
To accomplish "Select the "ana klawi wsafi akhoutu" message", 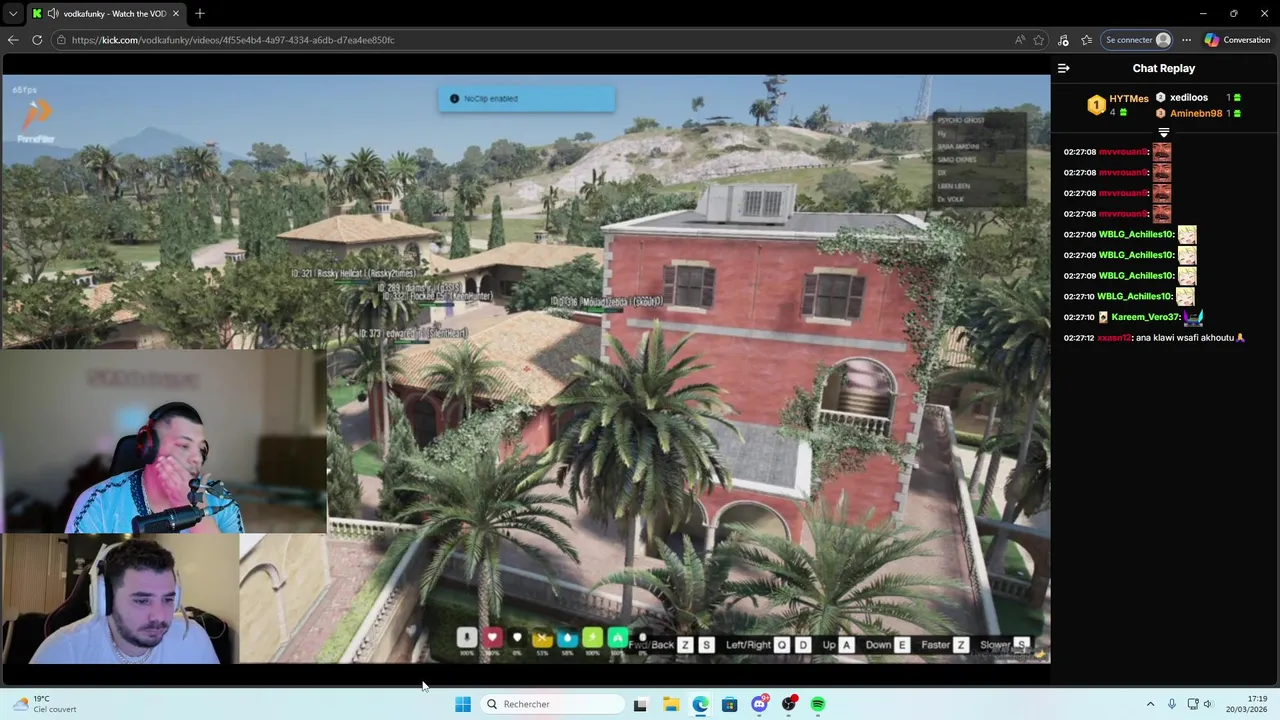I will coord(1185,338).
